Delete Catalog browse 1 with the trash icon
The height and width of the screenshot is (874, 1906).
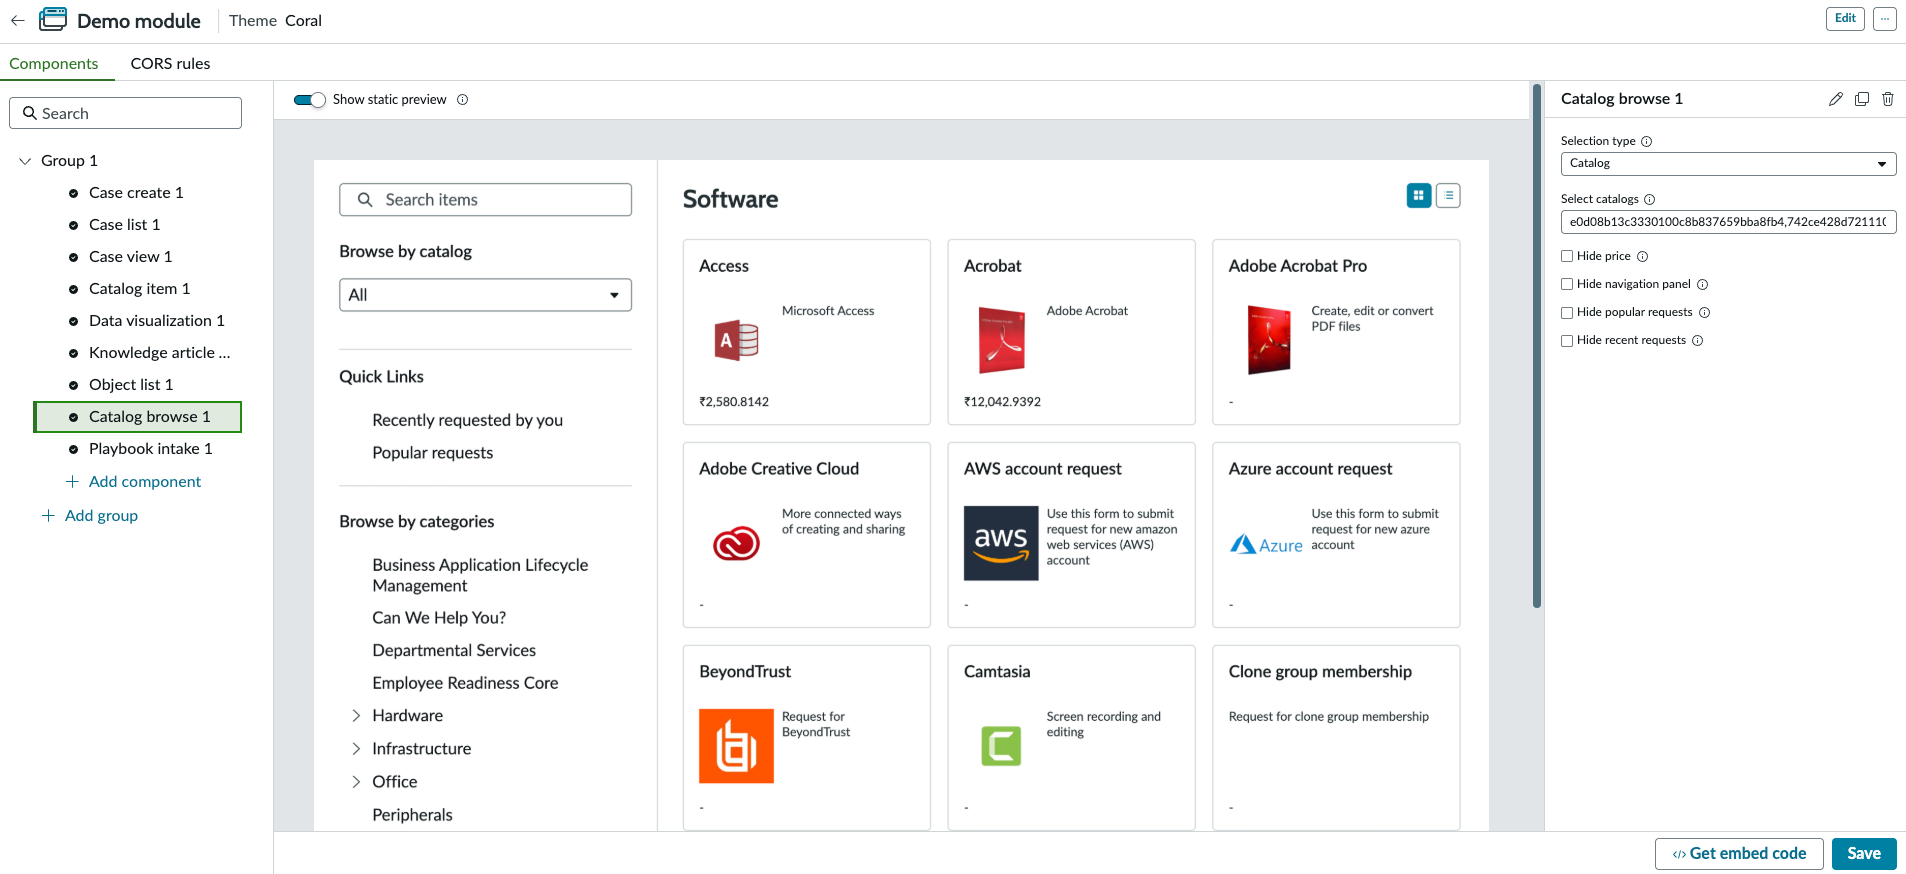(1887, 99)
